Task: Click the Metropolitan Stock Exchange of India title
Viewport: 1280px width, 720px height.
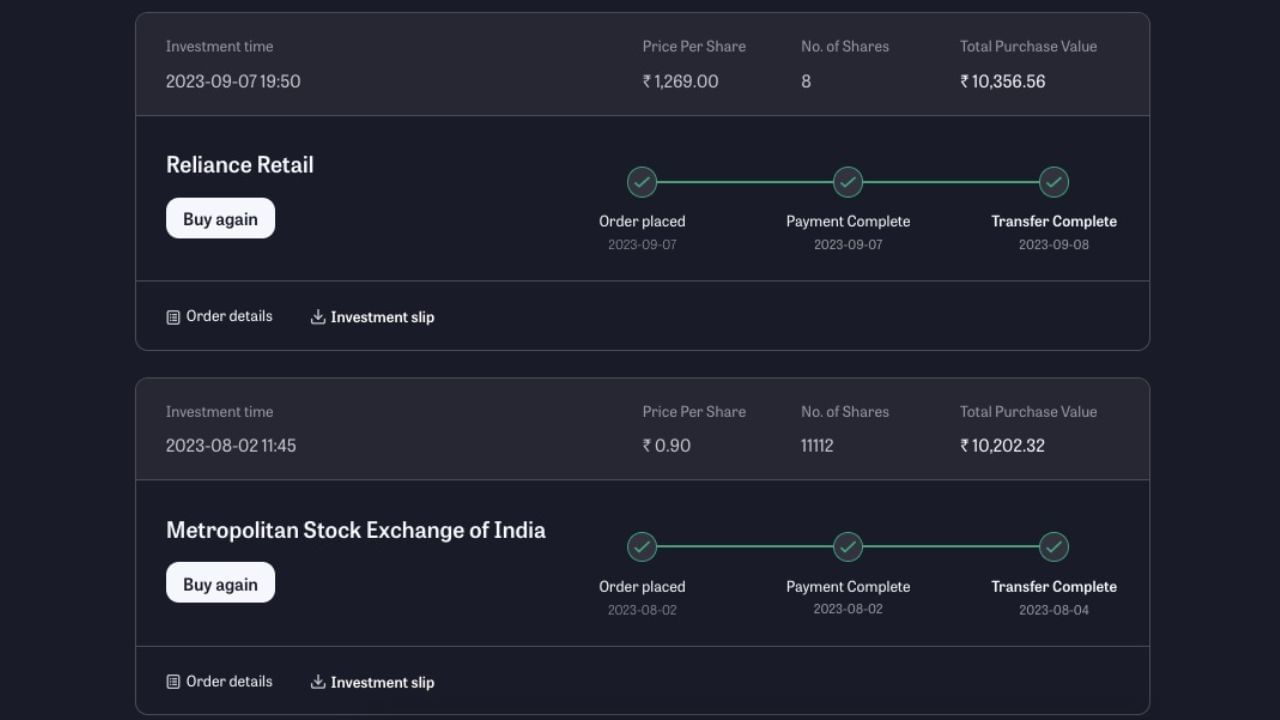Action: coord(356,530)
